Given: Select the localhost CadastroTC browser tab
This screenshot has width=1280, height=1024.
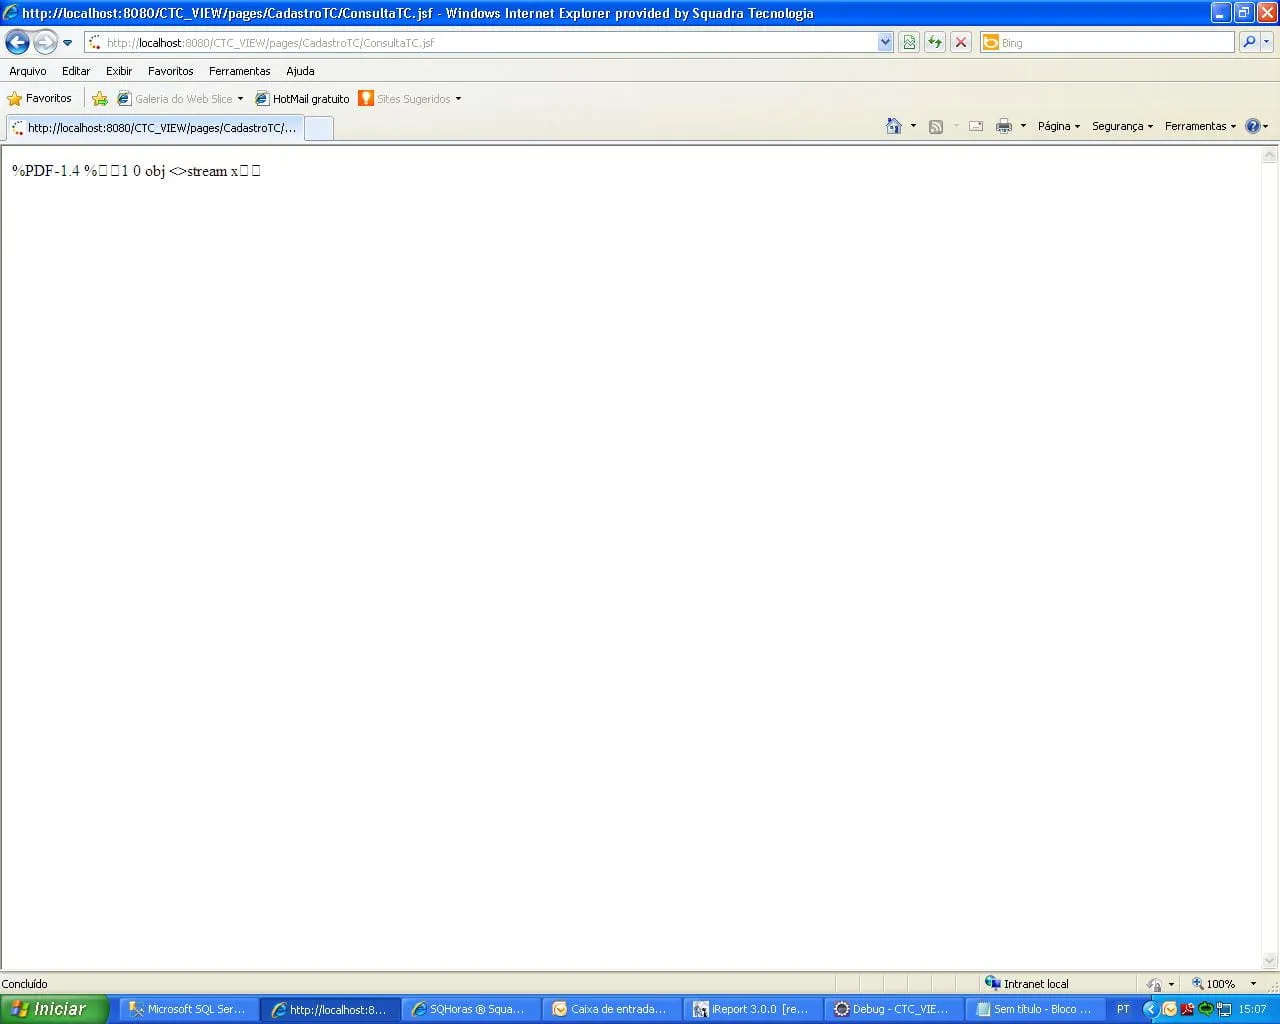Looking at the screenshot, I should point(153,128).
